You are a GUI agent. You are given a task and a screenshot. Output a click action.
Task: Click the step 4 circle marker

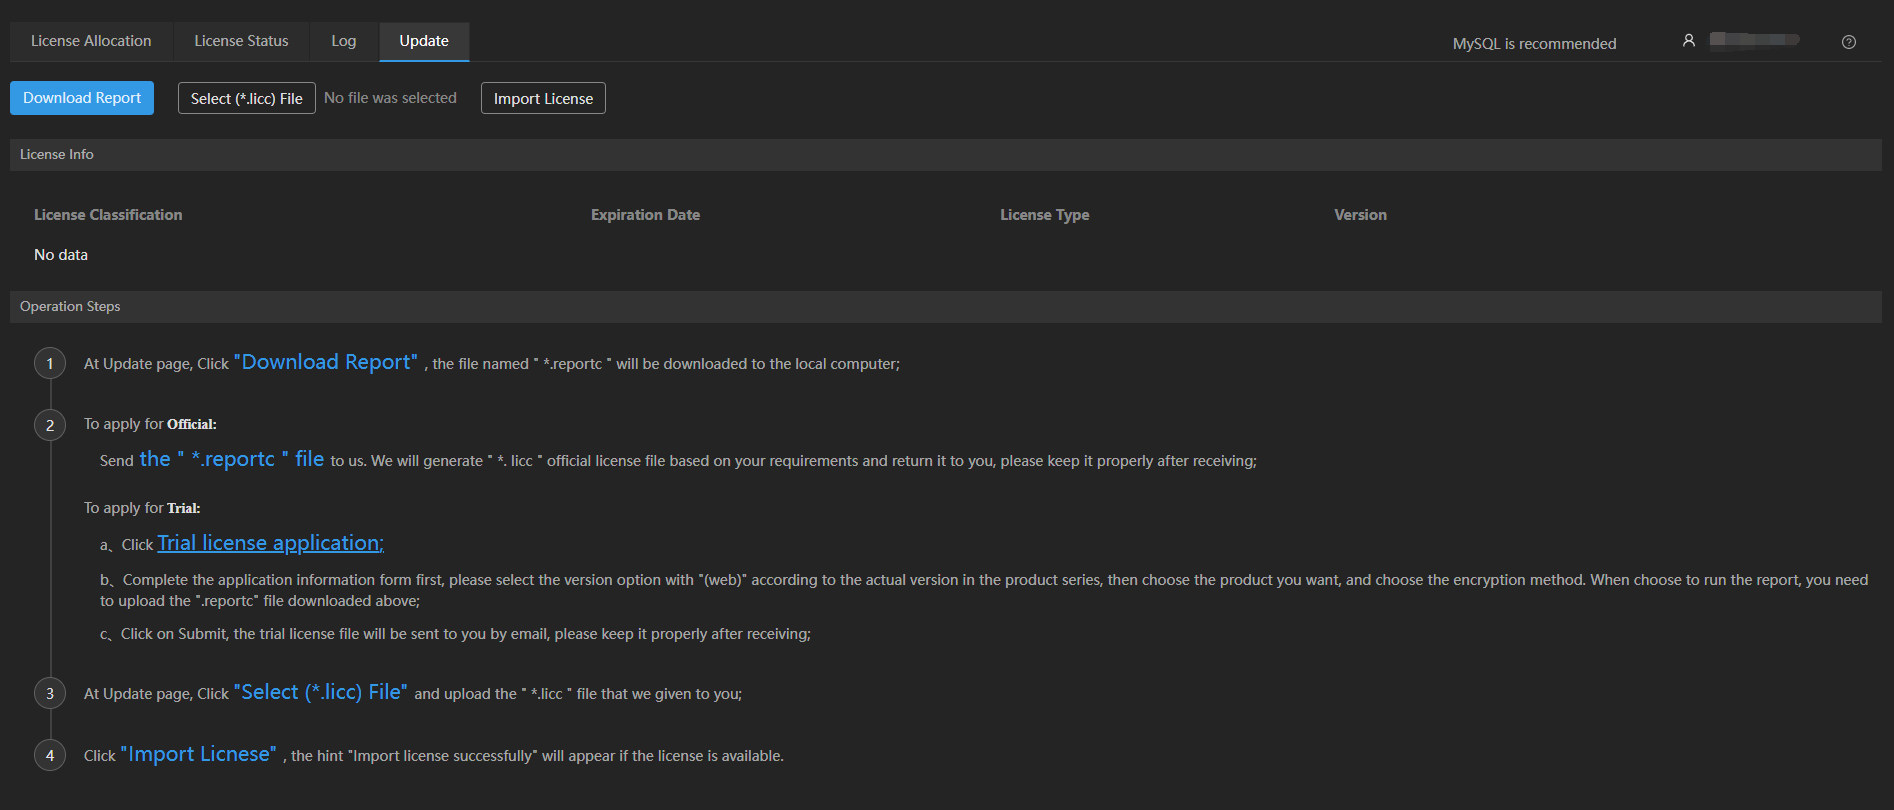click(50, 755)
